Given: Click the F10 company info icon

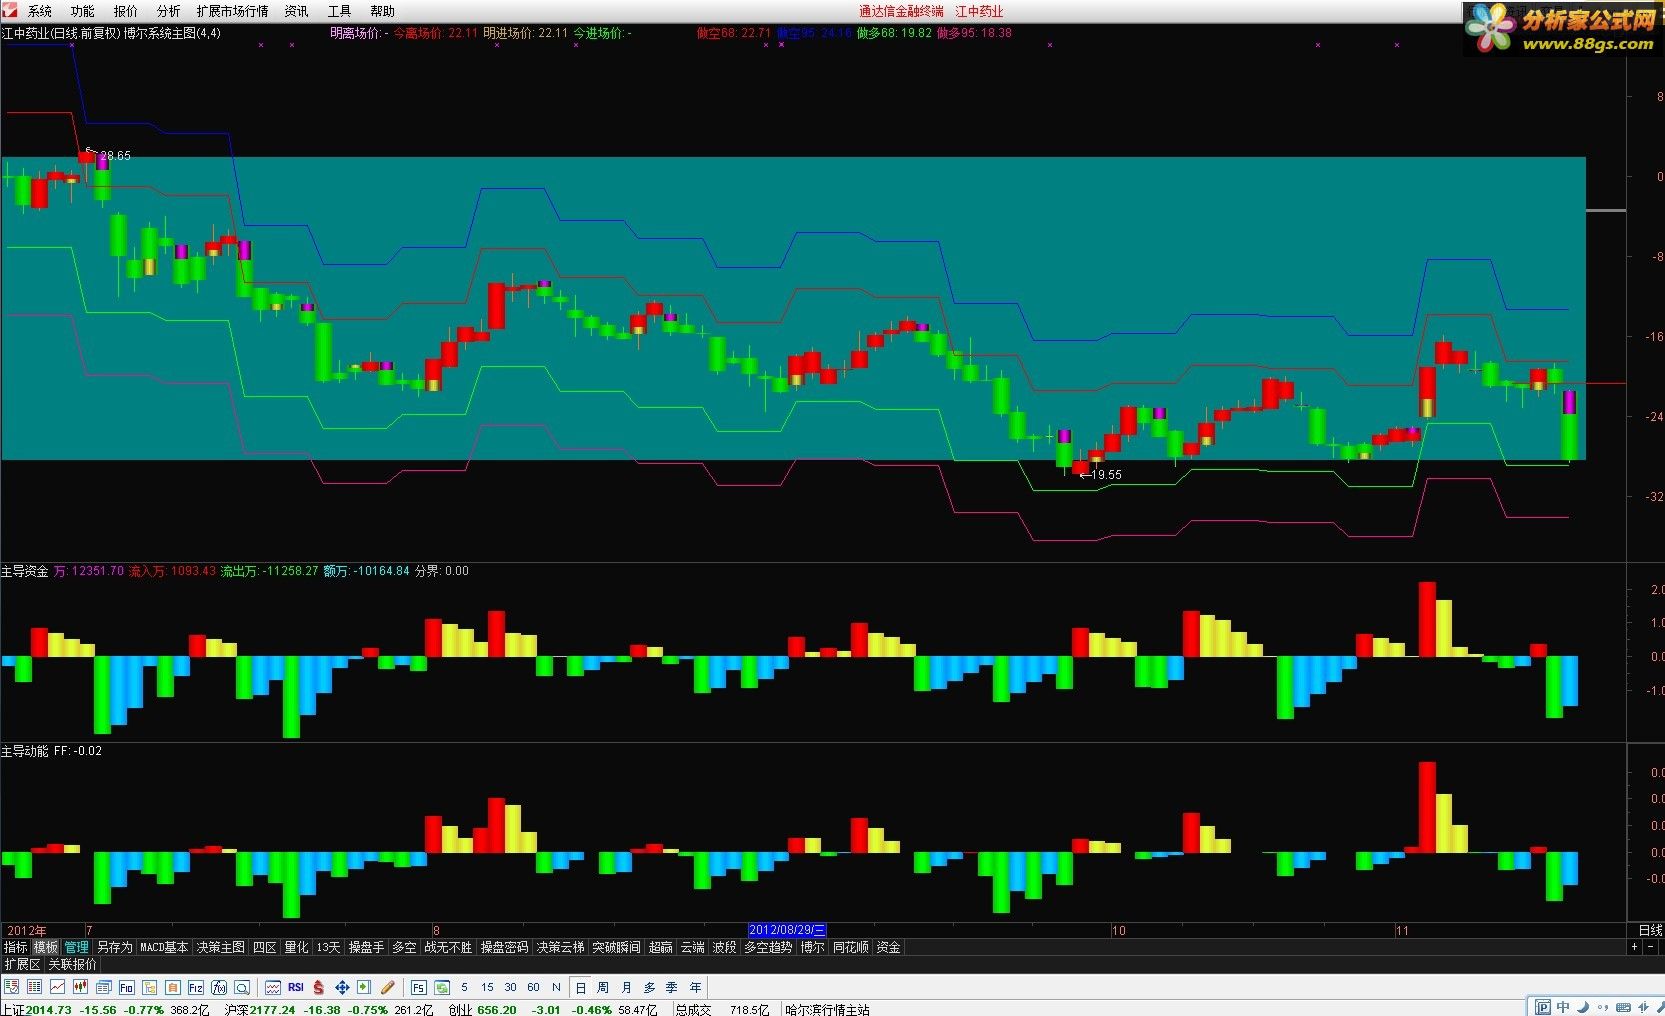Looking at the screenshot, I should (126, 987).
